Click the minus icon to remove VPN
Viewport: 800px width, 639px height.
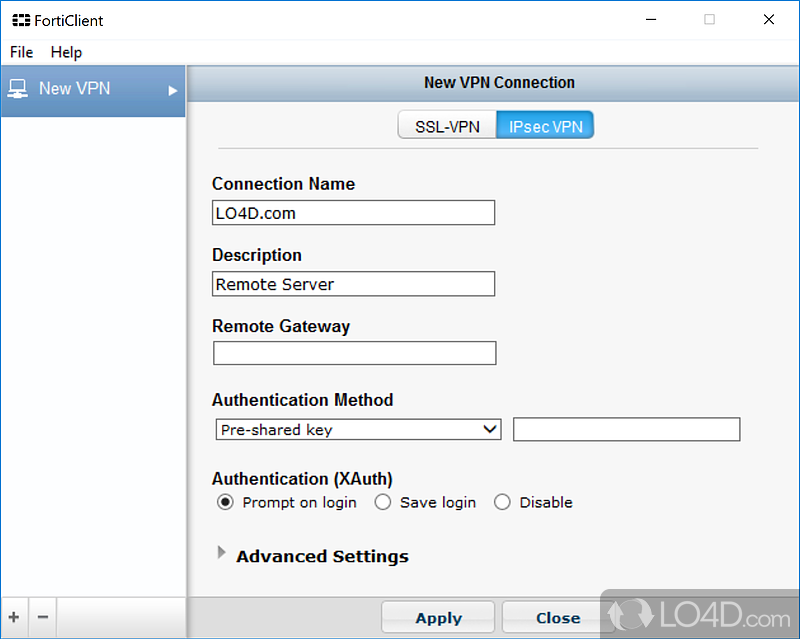[42, 617]
